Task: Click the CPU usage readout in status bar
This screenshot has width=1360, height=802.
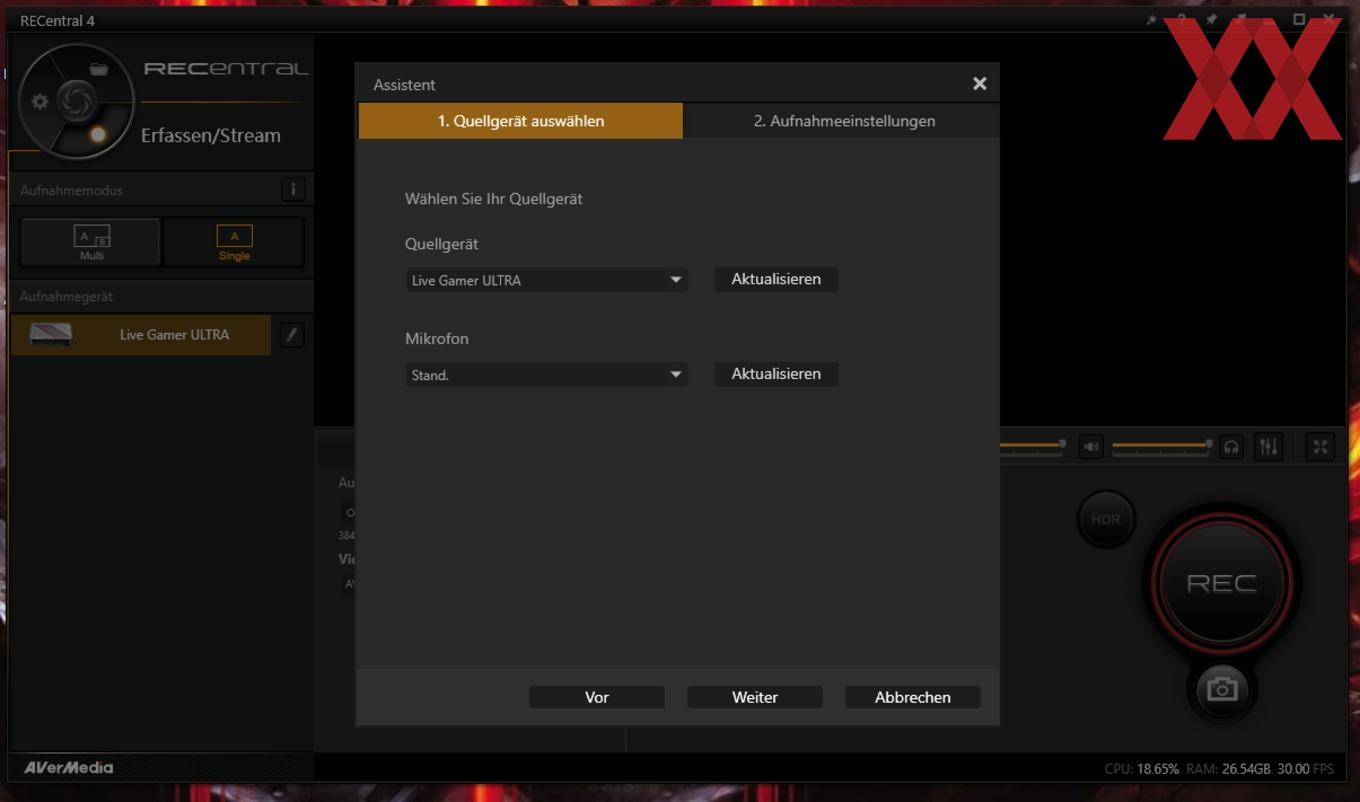Action: click(x=1142, y=769)
